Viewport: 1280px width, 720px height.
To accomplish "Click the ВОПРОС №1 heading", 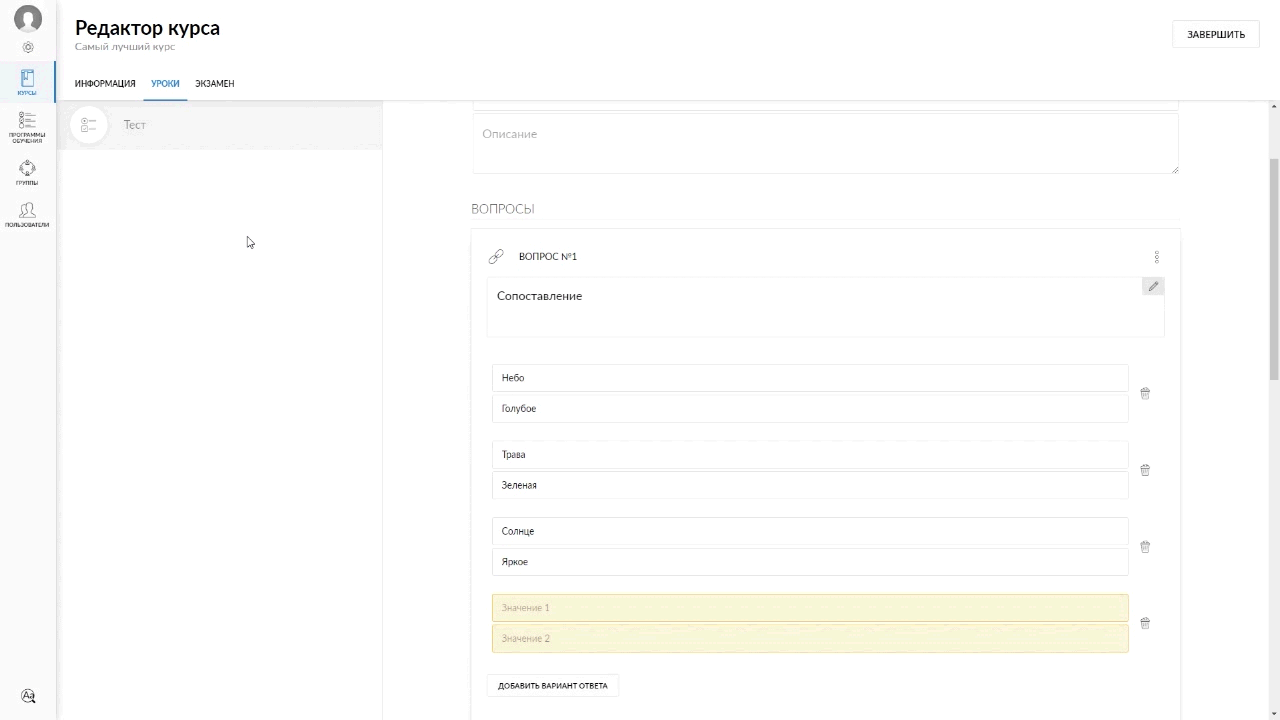I will click(x=548, y=257).
